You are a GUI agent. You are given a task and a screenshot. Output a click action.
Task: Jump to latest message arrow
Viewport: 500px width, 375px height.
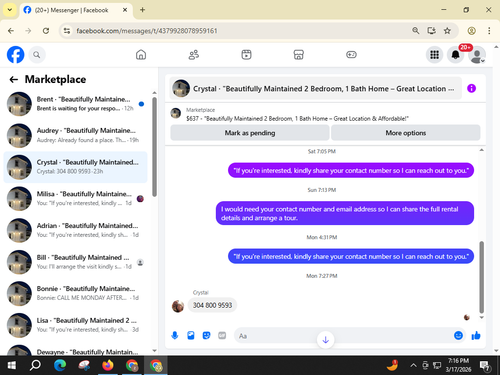[326, 340]
